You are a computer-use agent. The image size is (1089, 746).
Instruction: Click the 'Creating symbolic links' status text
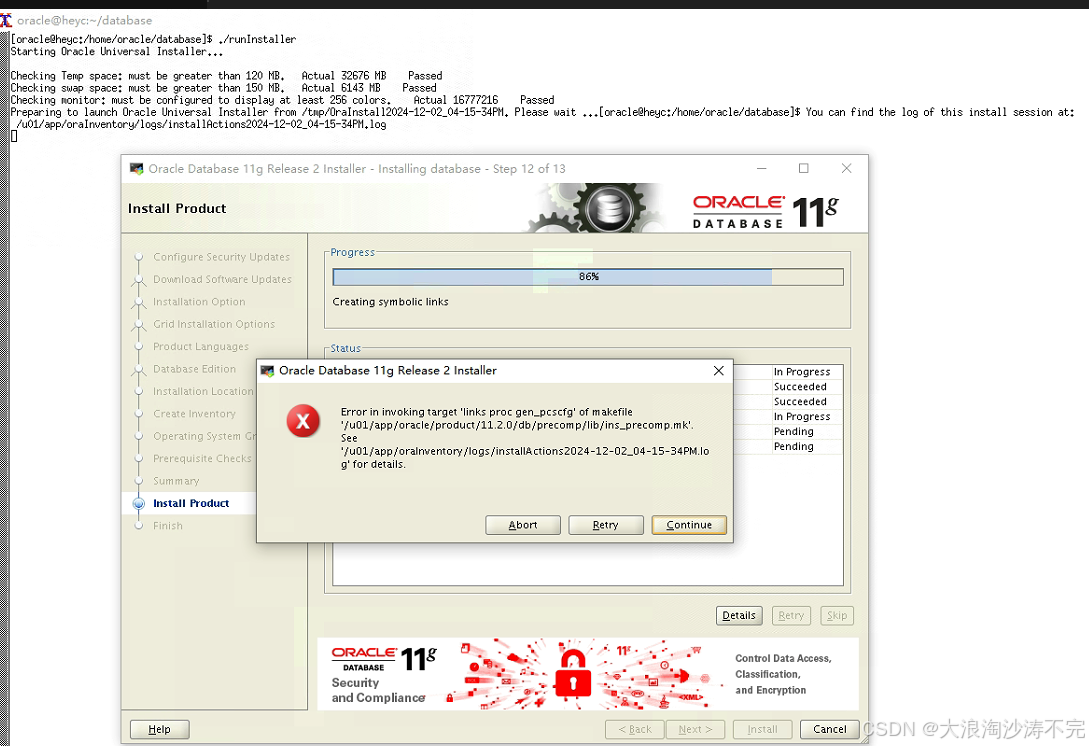click(x=390, y=301)
